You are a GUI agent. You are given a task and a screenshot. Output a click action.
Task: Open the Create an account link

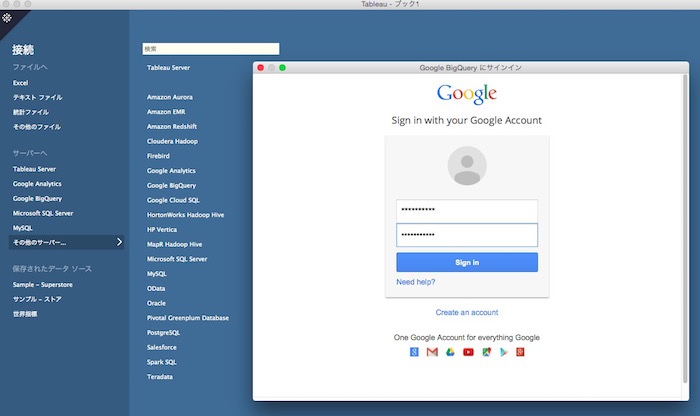click(x=467, y=312)
